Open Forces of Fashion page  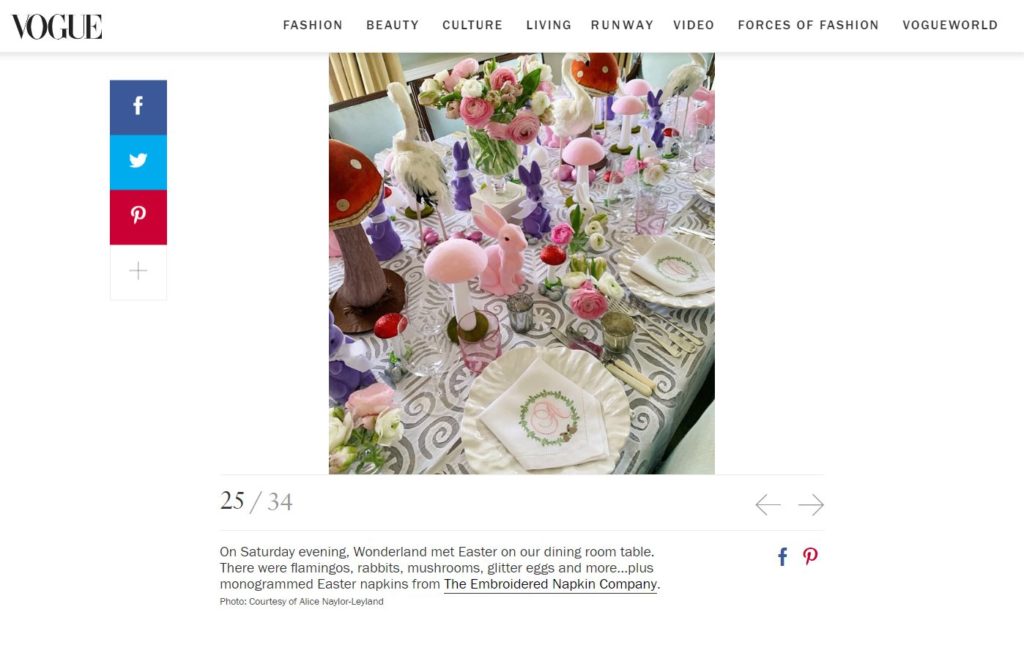click(x=808, y=25)
